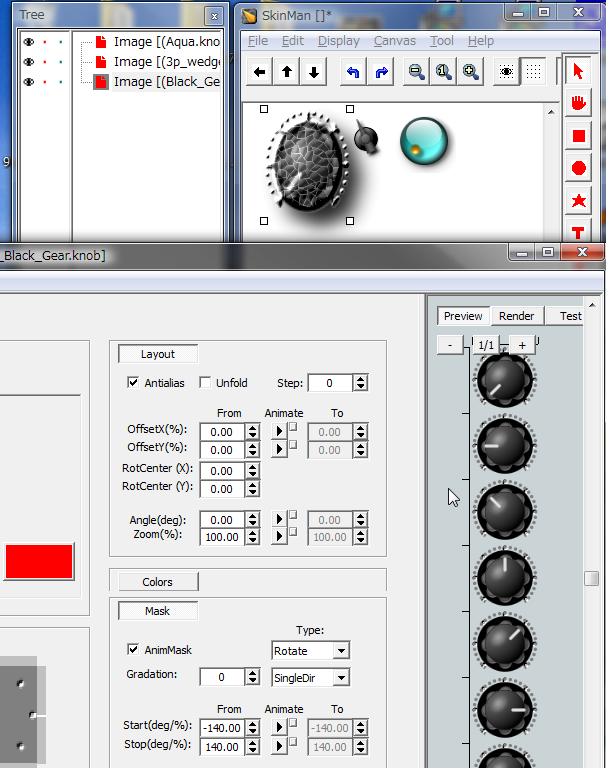Click the Zoom(%) From field

click(222, 537)
